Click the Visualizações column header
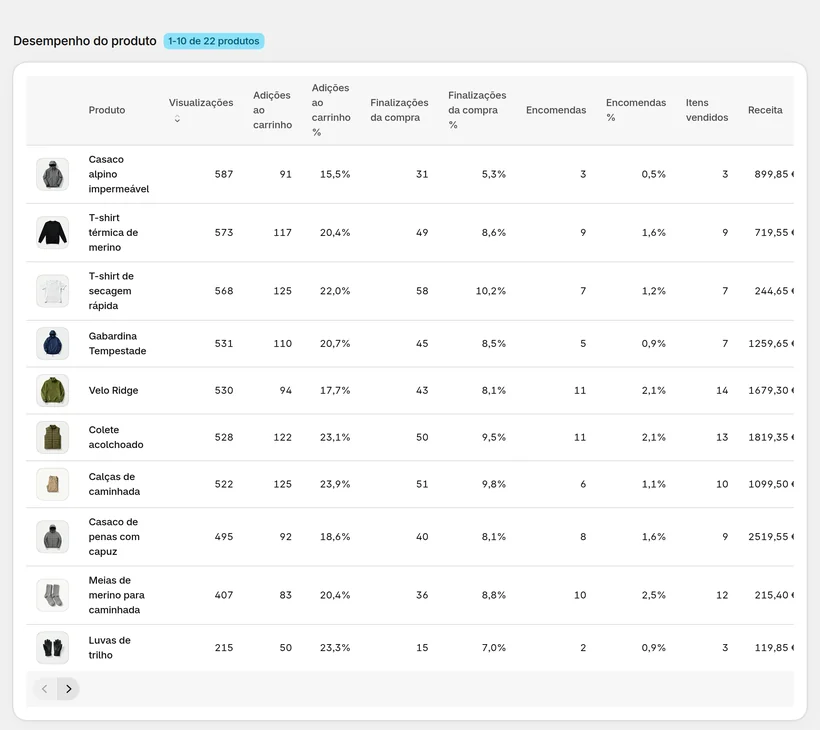 201,103
